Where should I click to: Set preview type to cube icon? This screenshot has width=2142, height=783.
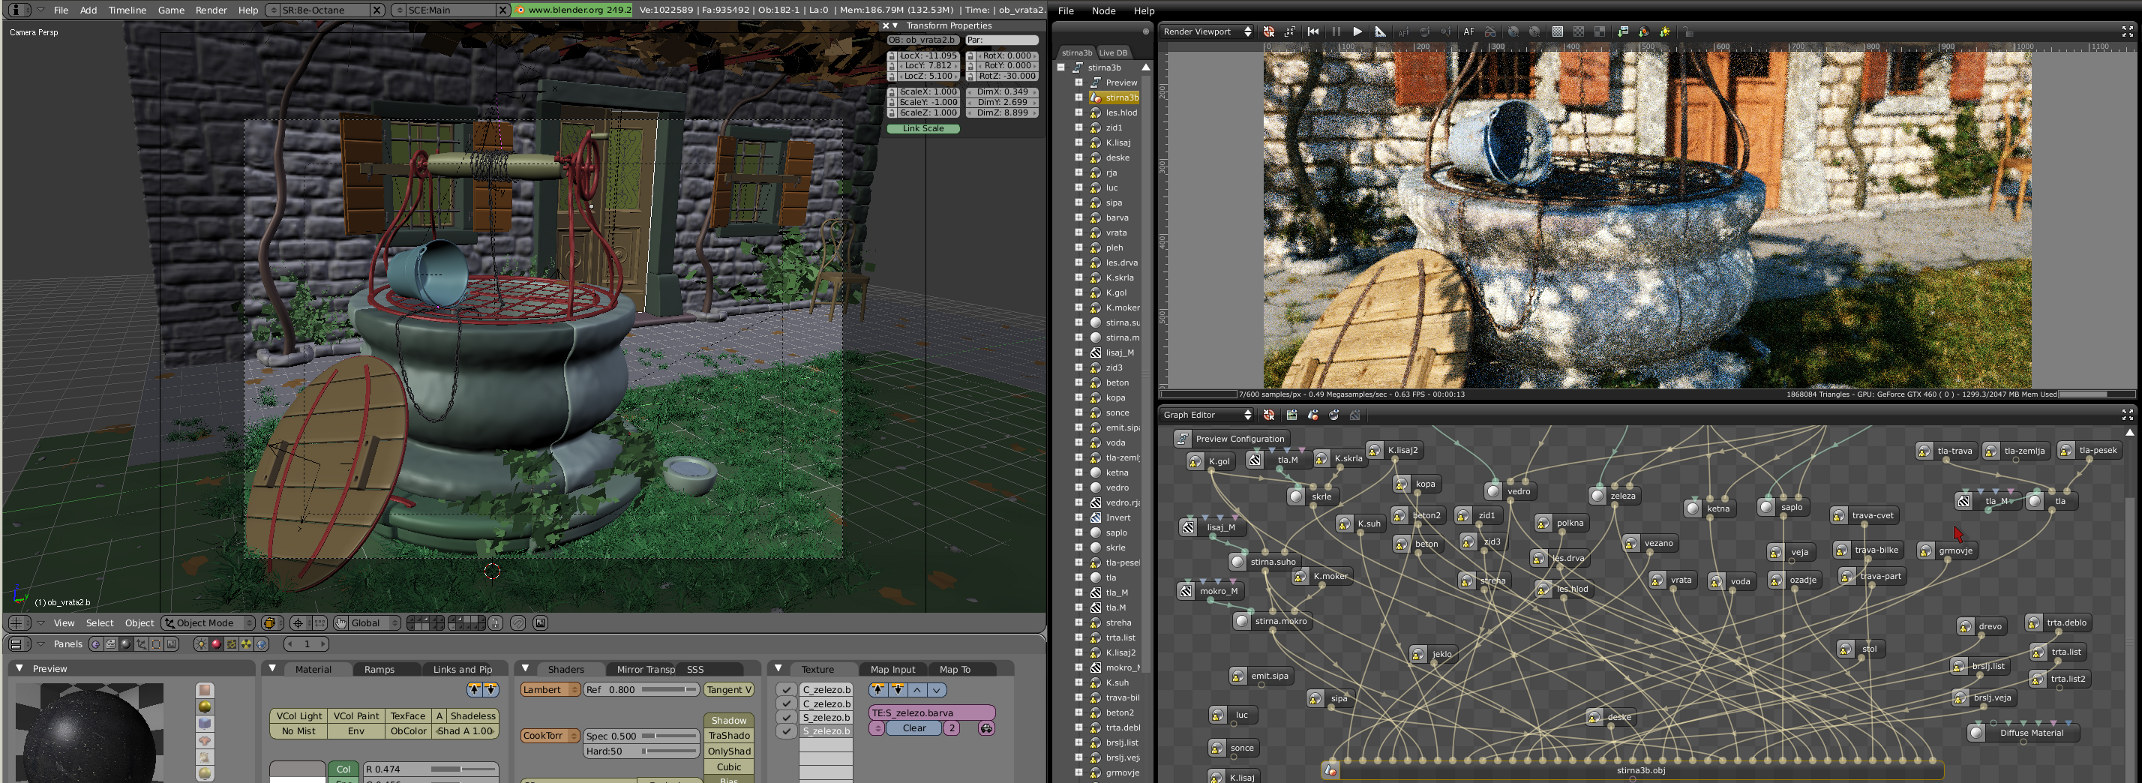tap(205, 723)
